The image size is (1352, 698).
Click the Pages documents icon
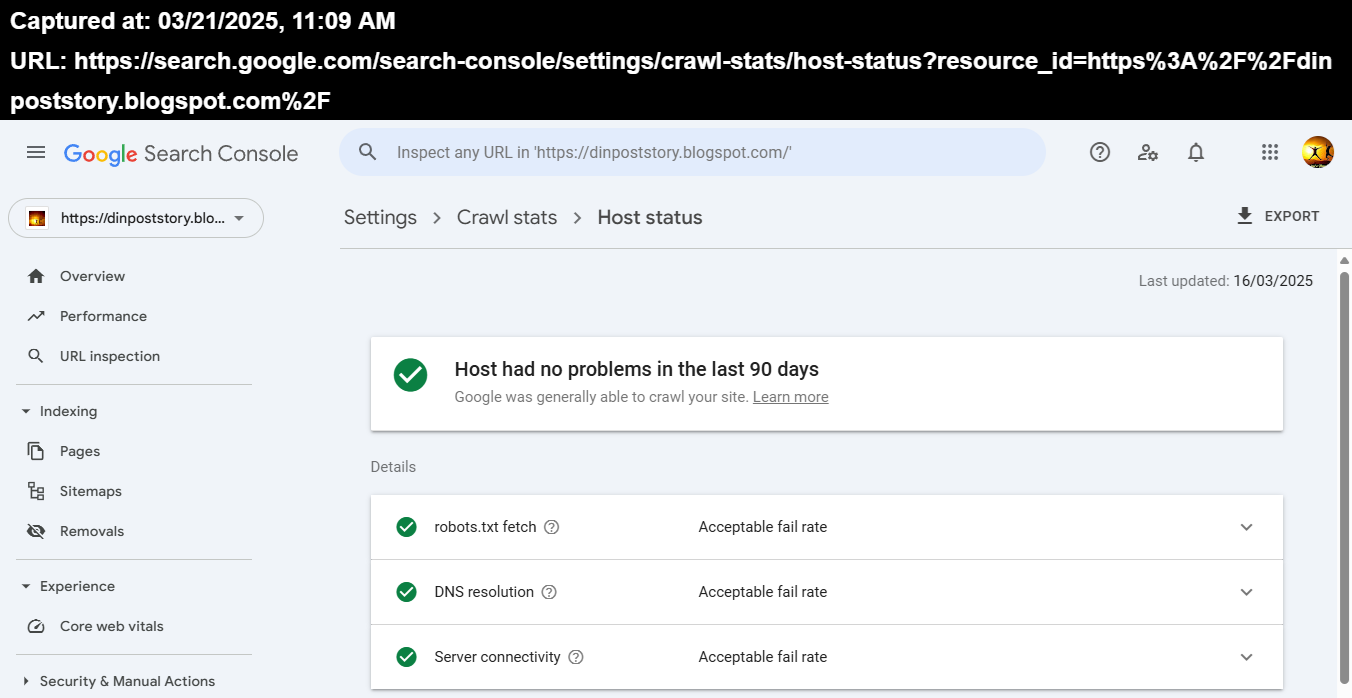[x=36, y=451]
